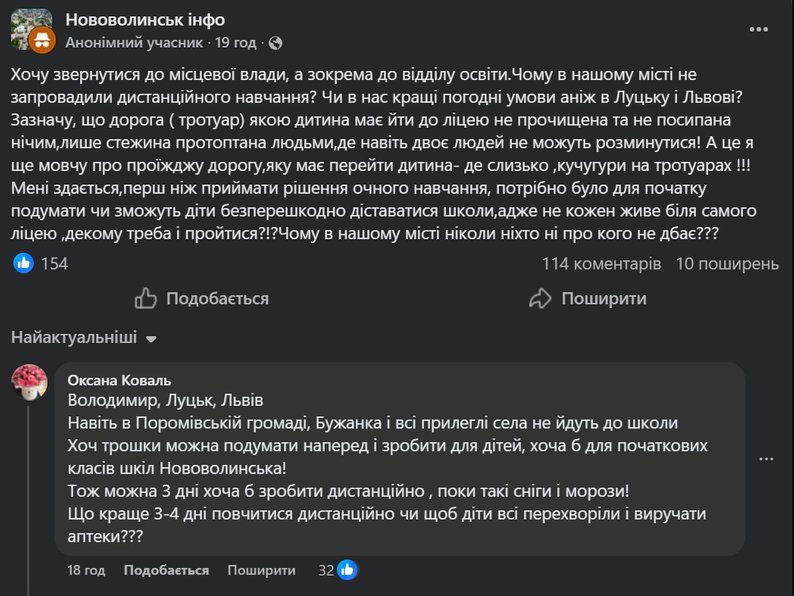Click the share arrow icon
This screenshot has height=596, width=794.
coord(540,298)
